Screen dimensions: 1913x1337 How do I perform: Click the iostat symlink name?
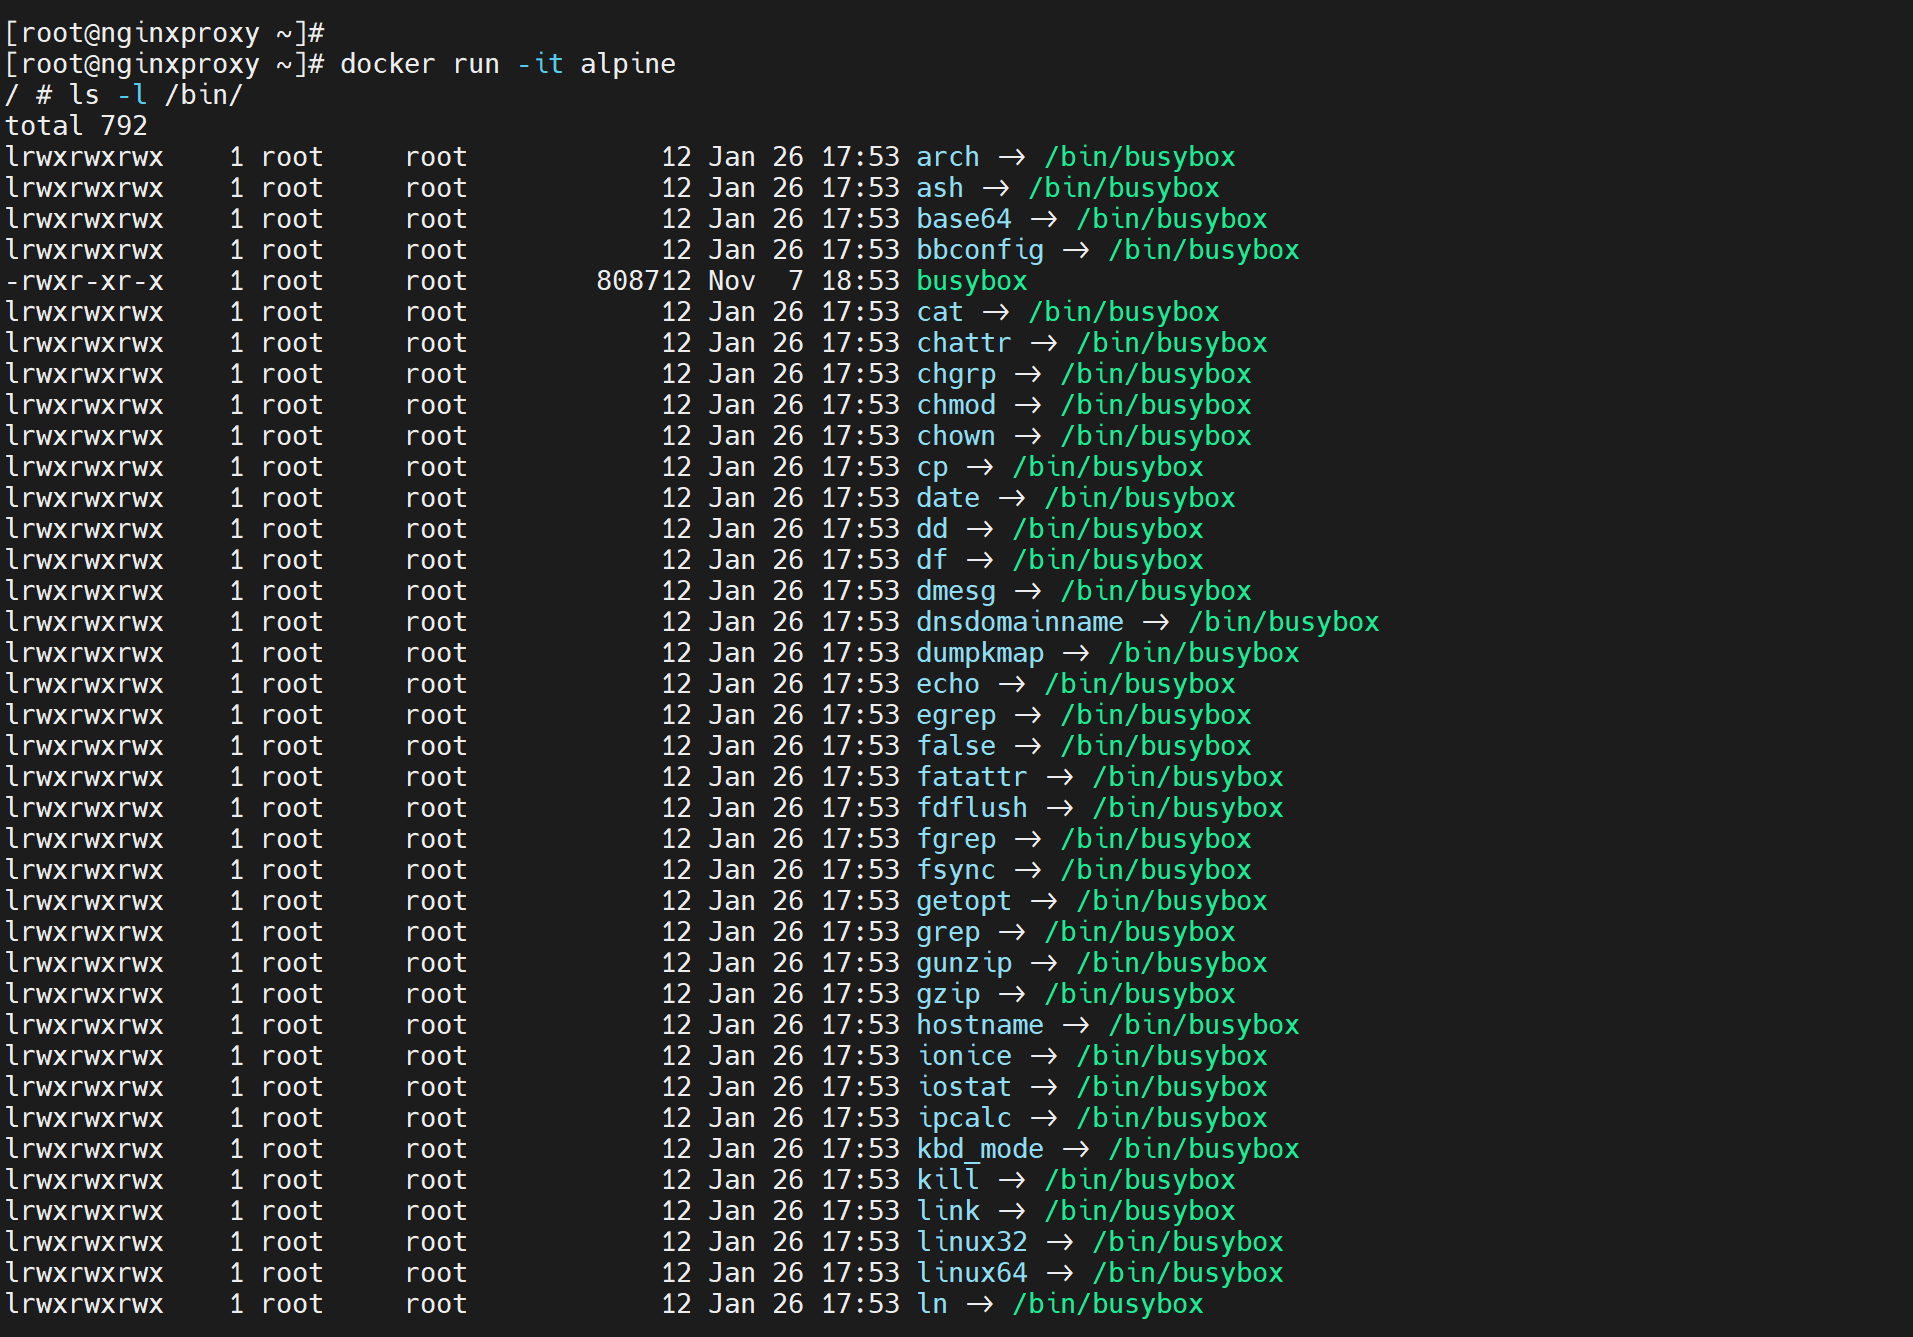pos(963,1087)
